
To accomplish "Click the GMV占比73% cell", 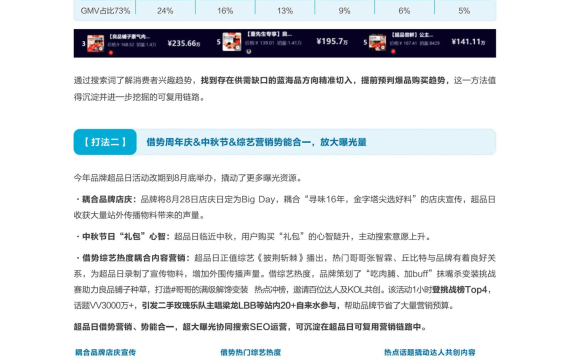I will [x=105, y=11].
